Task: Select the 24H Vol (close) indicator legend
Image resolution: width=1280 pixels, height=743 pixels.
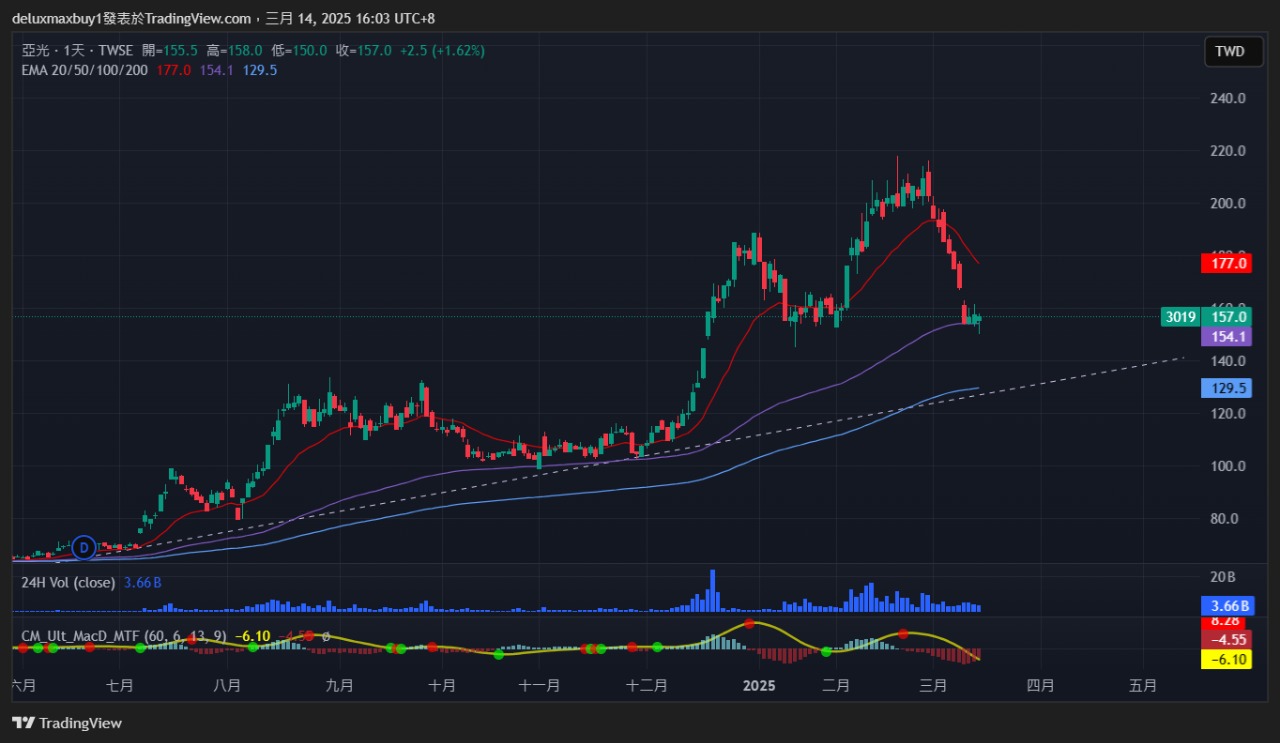Action: [68, 582]
